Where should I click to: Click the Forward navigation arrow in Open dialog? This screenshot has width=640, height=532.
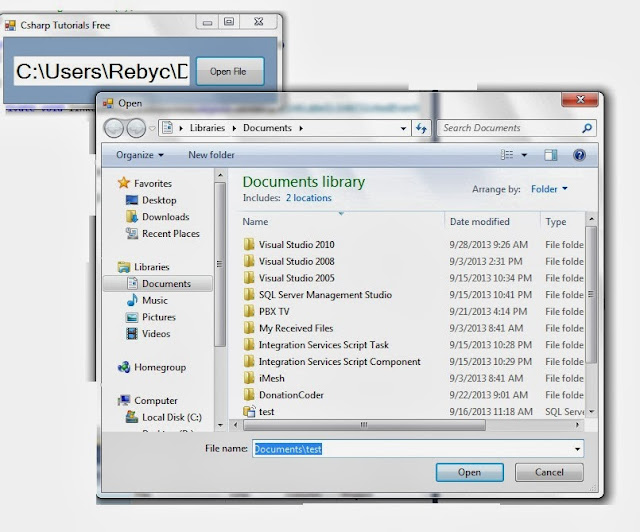(136, 128)
